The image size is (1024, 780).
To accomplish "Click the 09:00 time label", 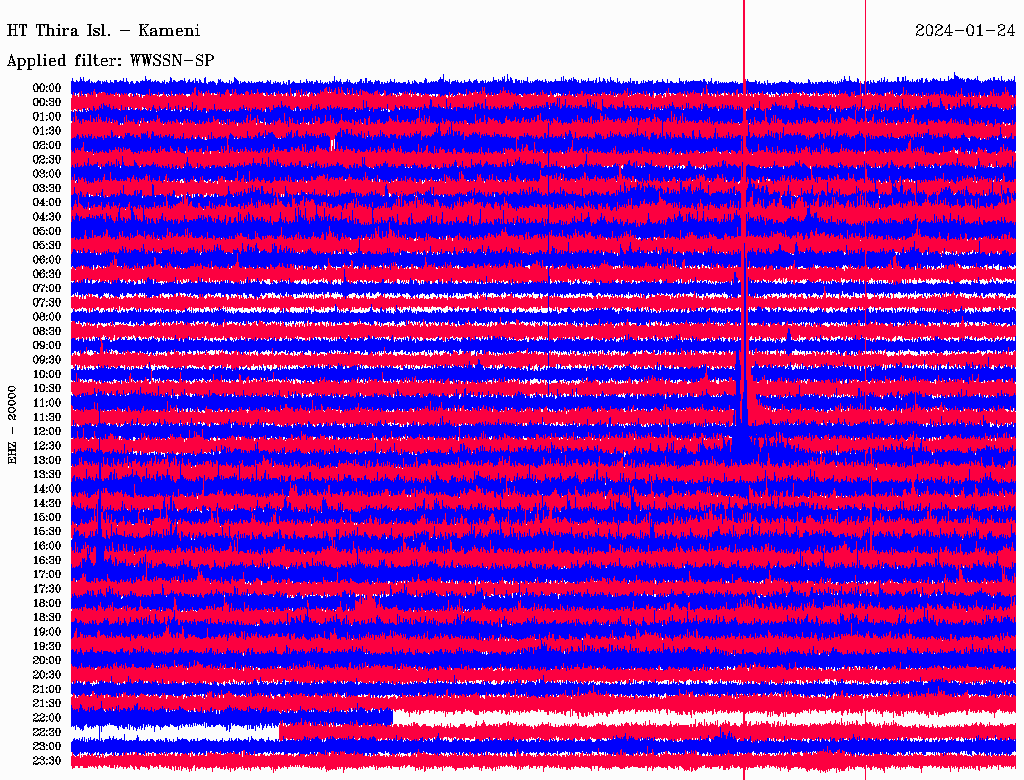I will click(x=47, y=346).
